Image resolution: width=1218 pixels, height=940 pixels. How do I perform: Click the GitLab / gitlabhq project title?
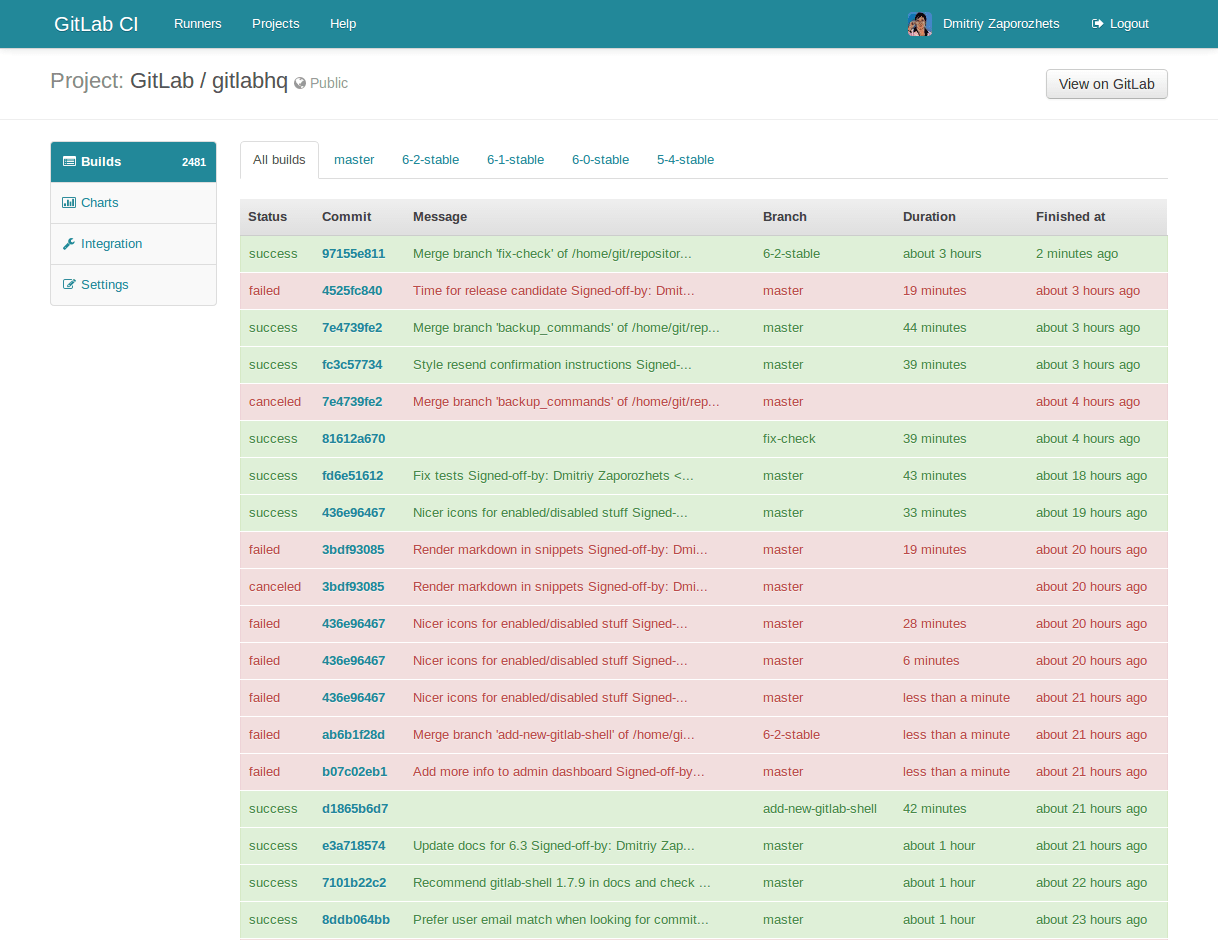(x=209, y=81)
